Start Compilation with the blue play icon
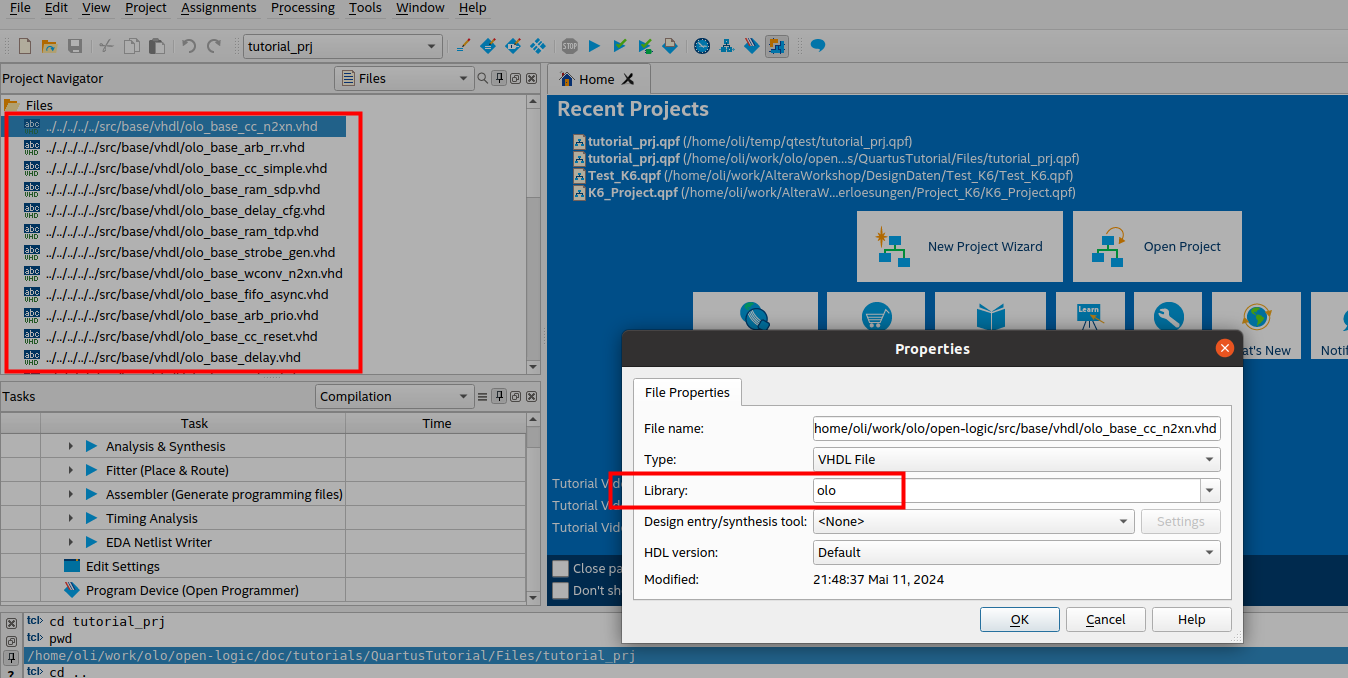Screen dimensions: 1348x678 594,46
